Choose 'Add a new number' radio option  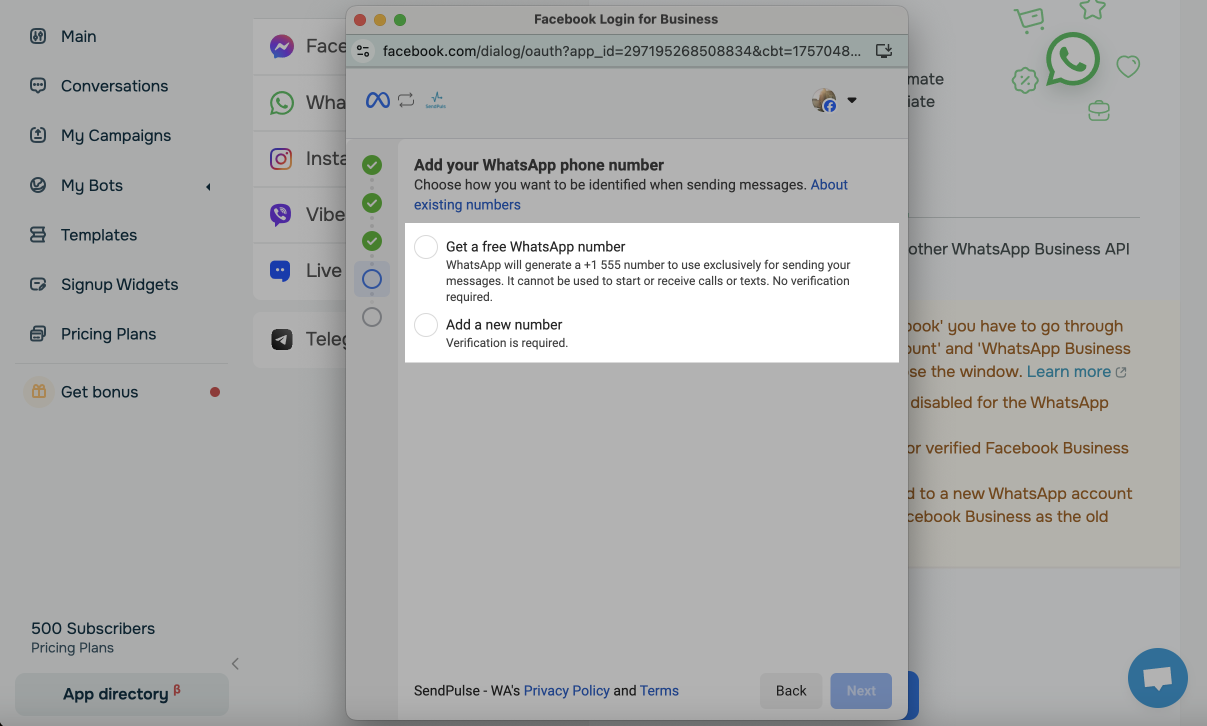pyautogui.click(x=426, y=325)
